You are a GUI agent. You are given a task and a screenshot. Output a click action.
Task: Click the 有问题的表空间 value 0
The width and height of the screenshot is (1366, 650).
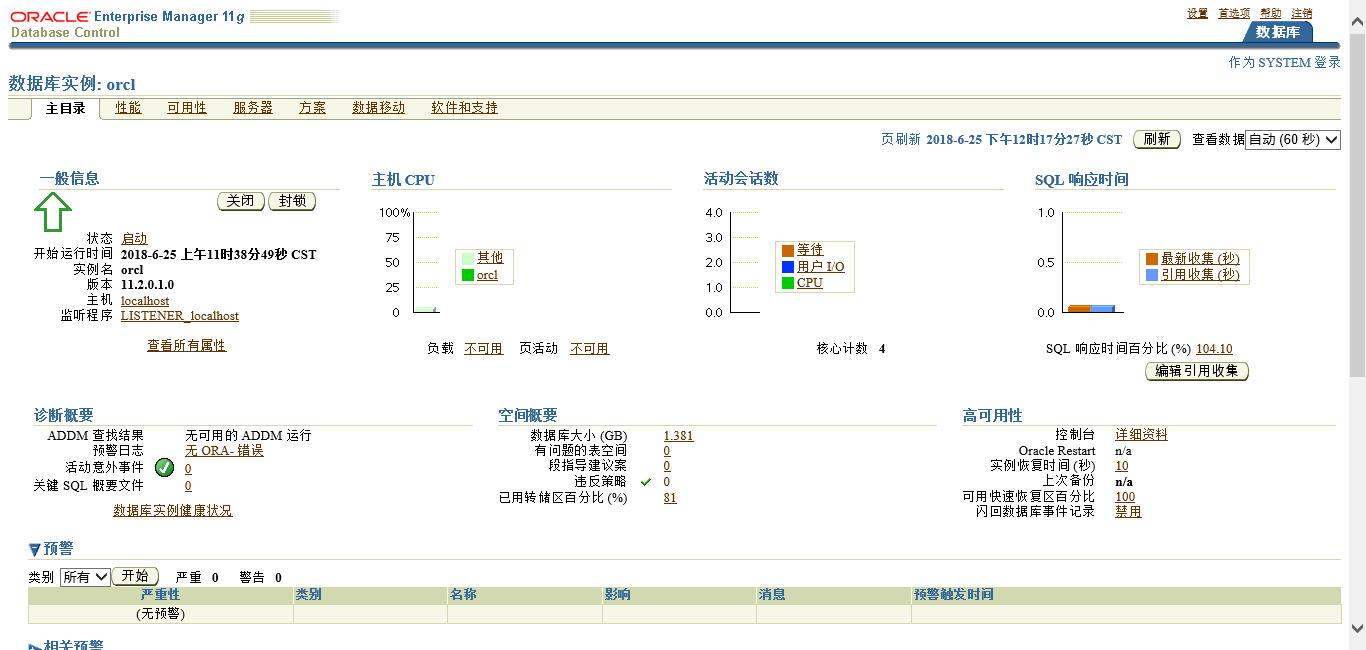(x=667, y=451)
